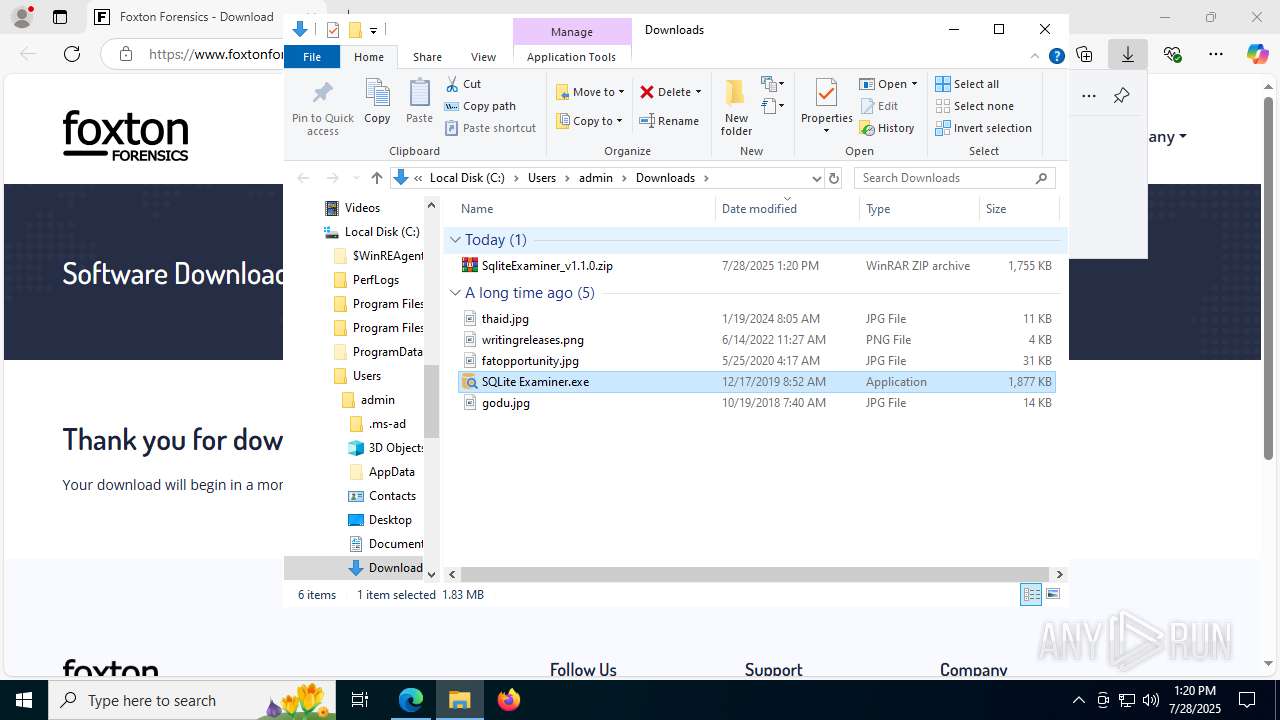This screenshot has height=720, width=1280.
Task: Open Application Tools tab
Action: pos(572,57)
